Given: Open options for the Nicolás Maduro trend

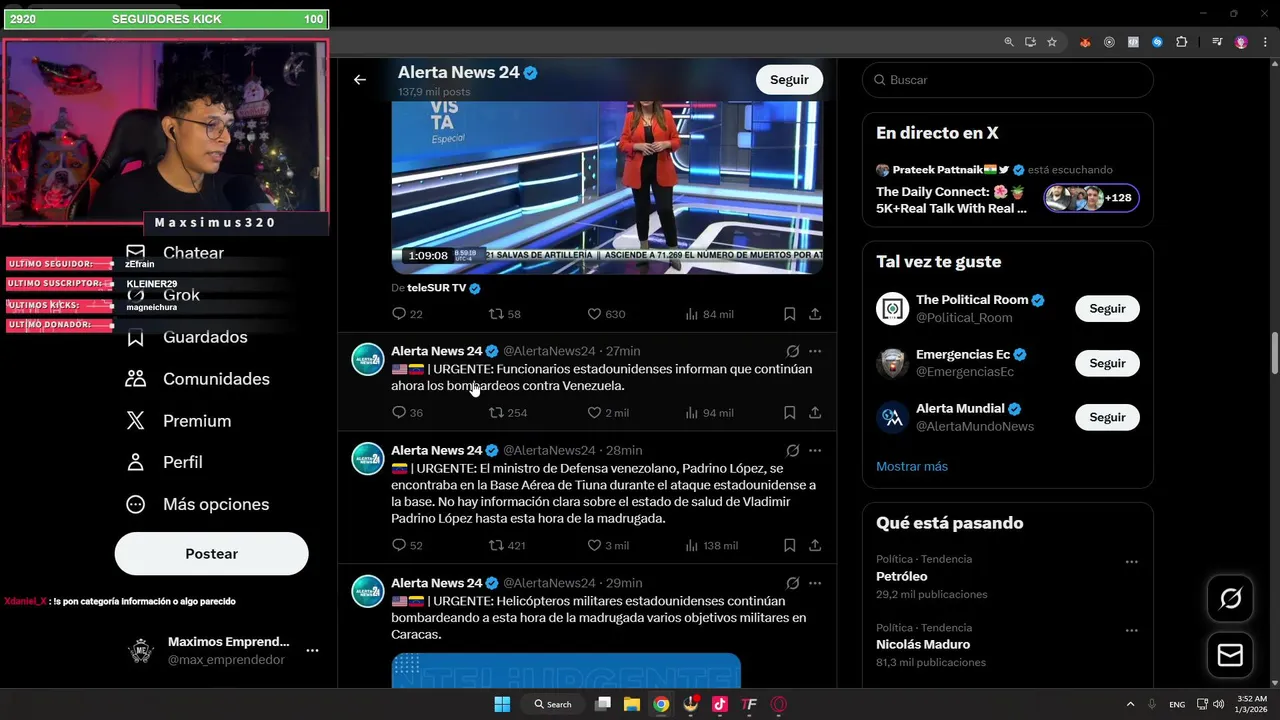Looking at the screenshot, I should coord(1131,630).
